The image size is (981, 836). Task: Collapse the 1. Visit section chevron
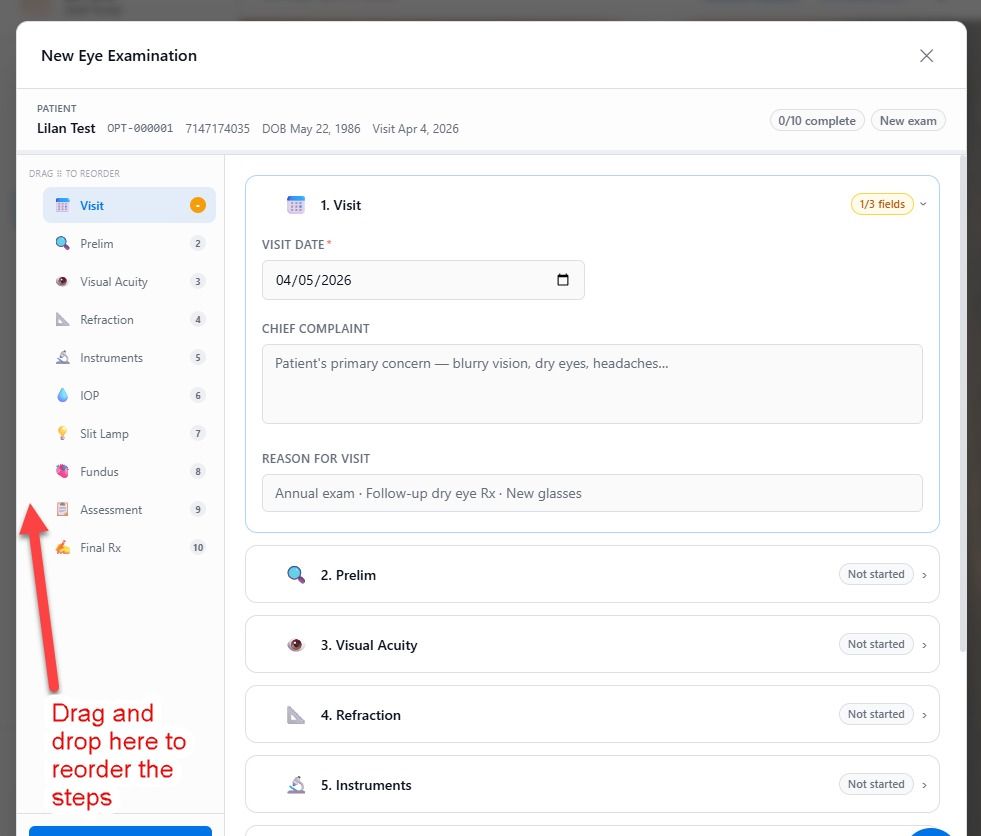(x=923, y=205)
